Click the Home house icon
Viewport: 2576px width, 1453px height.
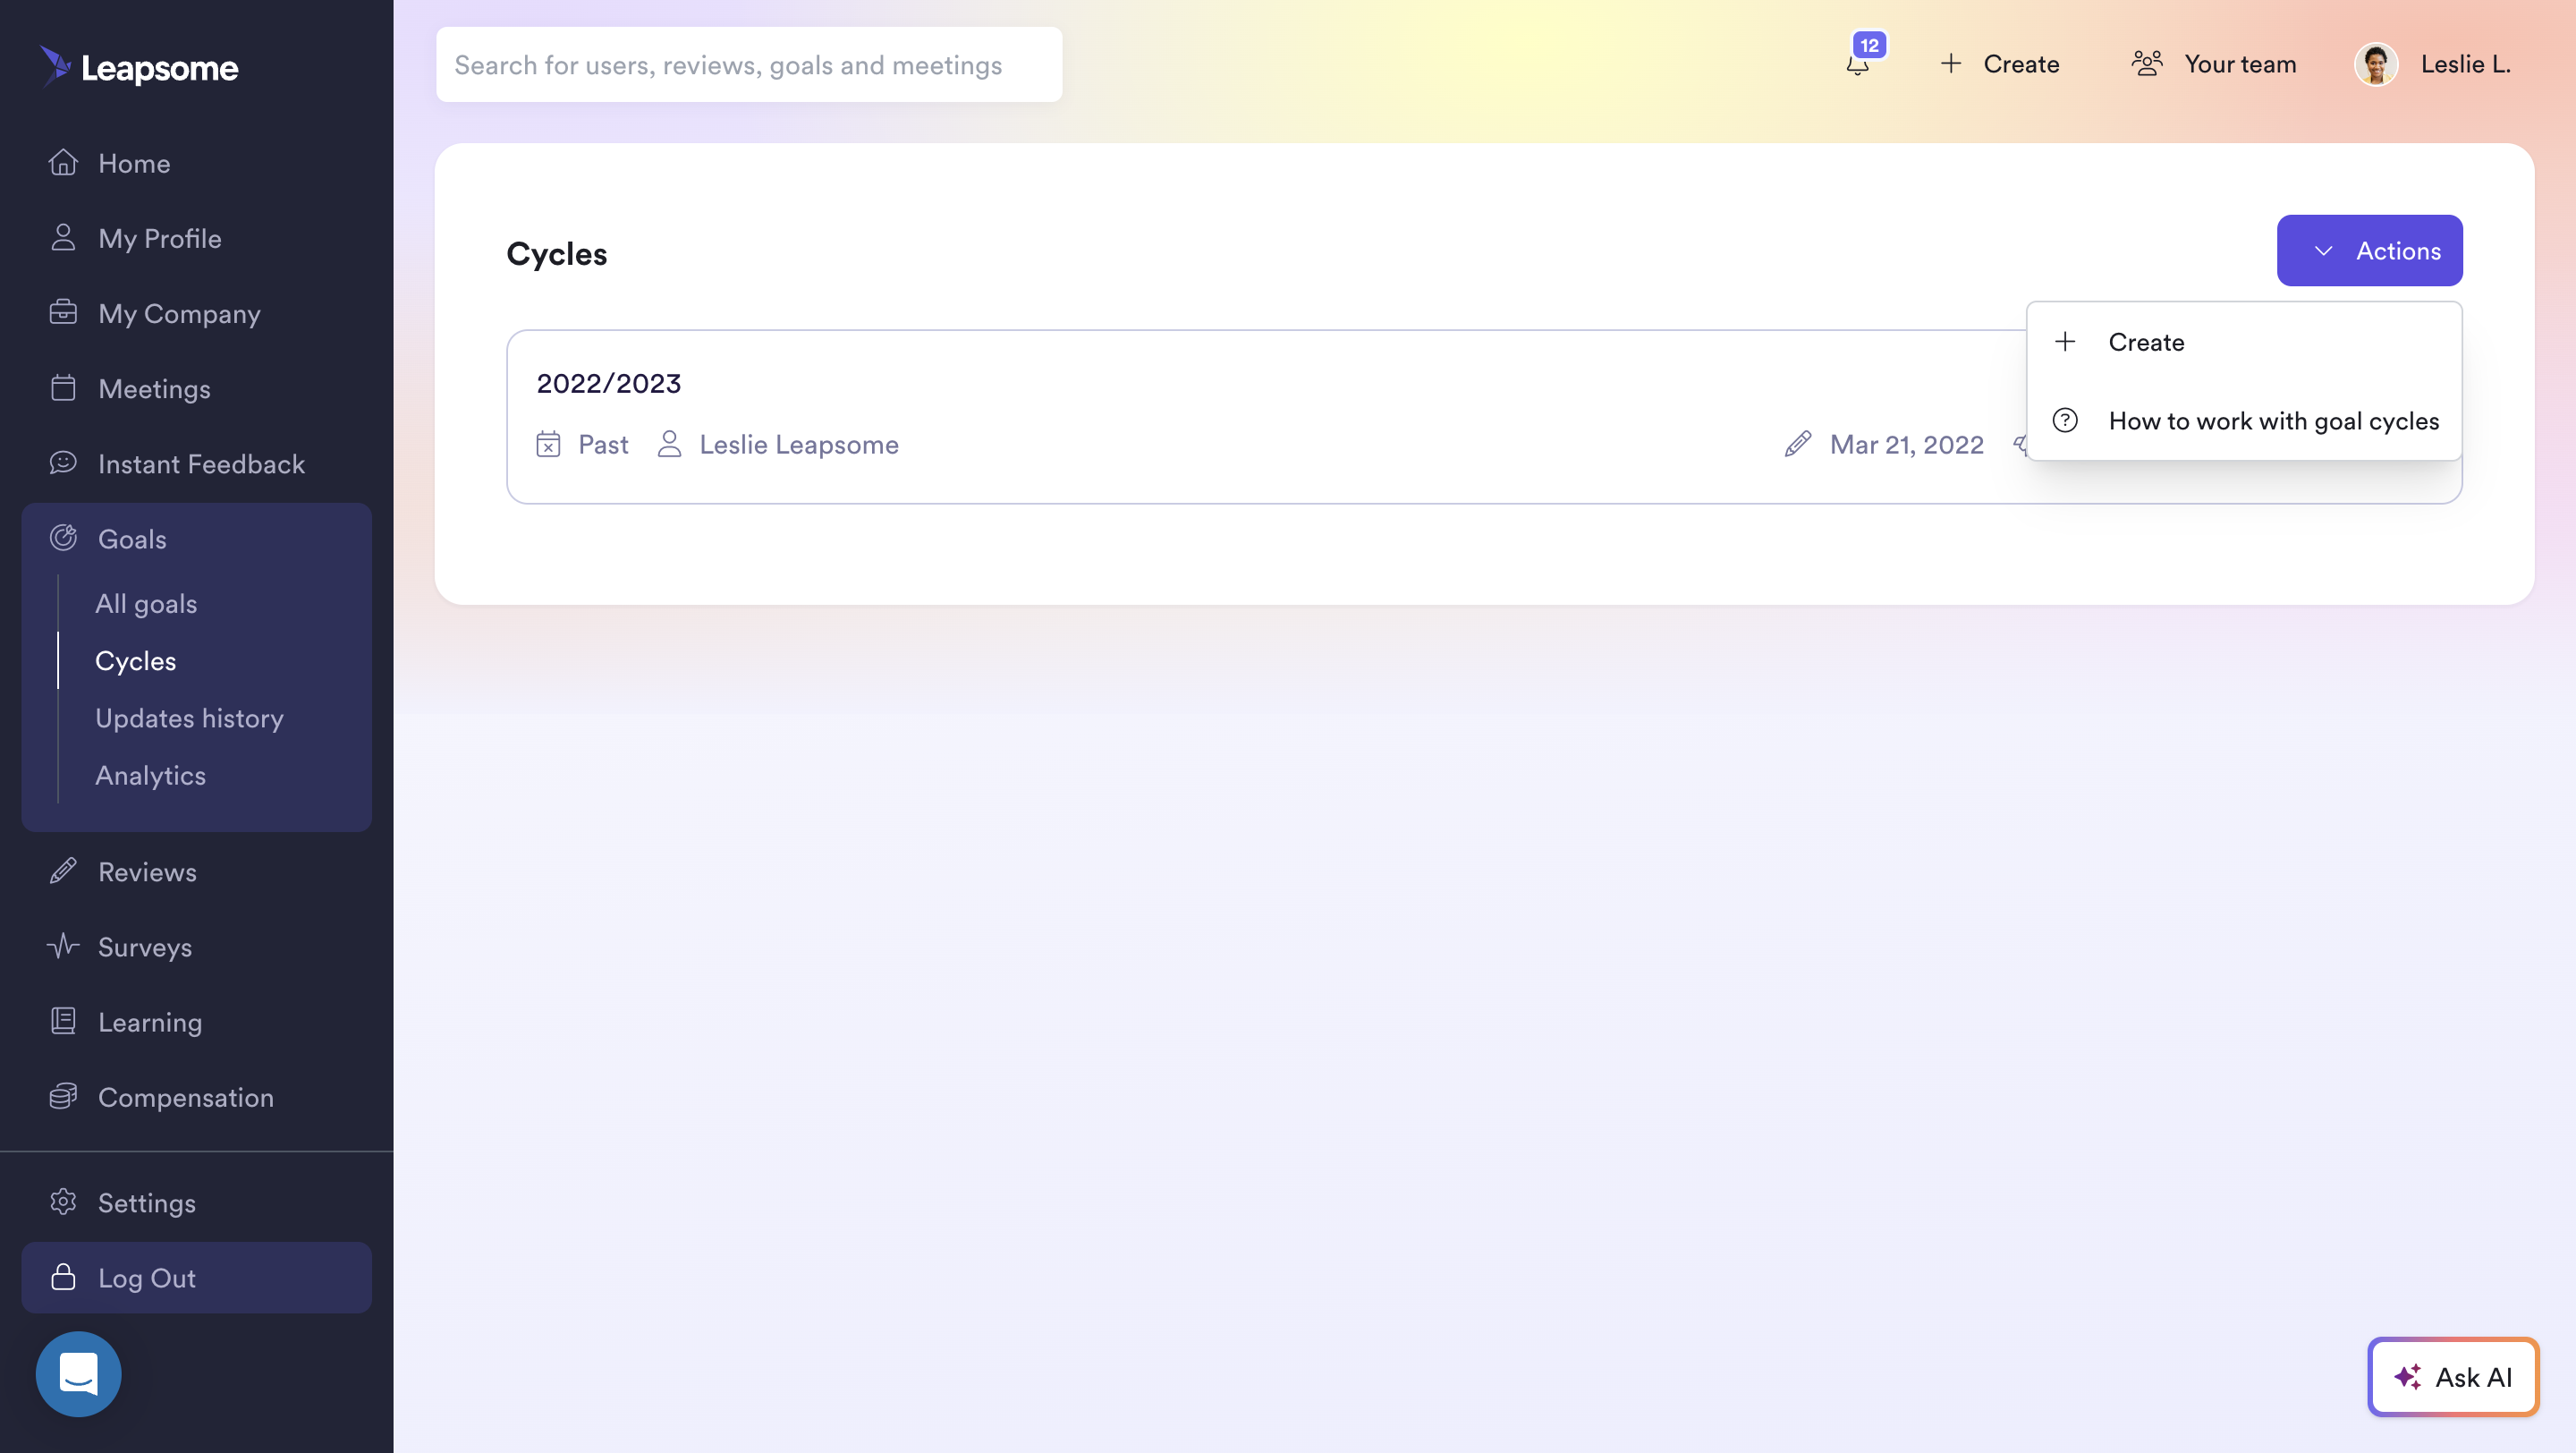[63, 162]
